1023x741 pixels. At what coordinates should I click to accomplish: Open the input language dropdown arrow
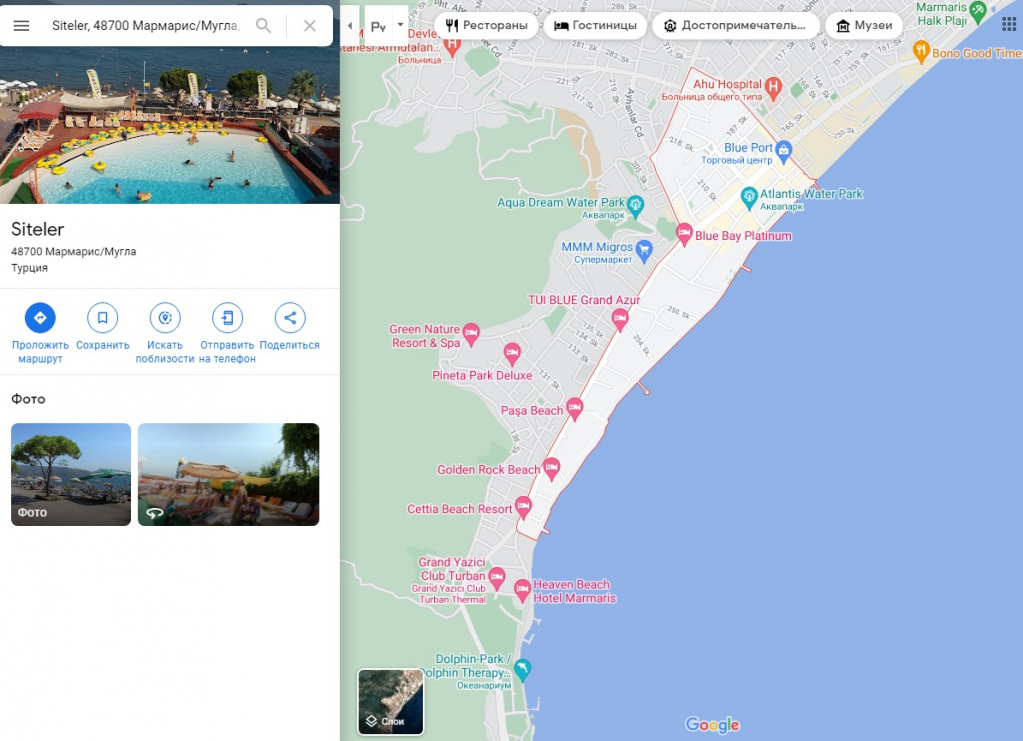tap(400, 25)
